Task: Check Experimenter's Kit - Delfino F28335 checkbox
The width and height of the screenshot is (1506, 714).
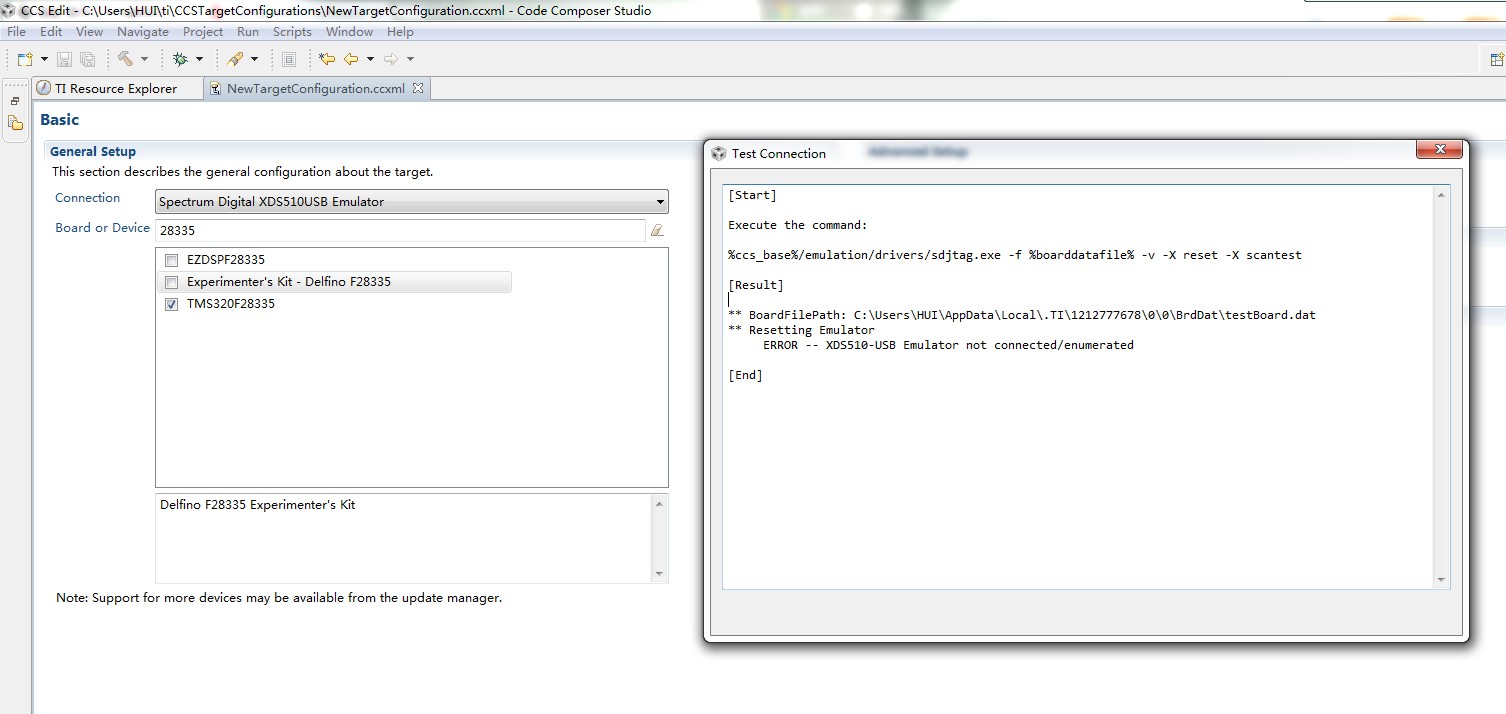Action: coord(171,282)
